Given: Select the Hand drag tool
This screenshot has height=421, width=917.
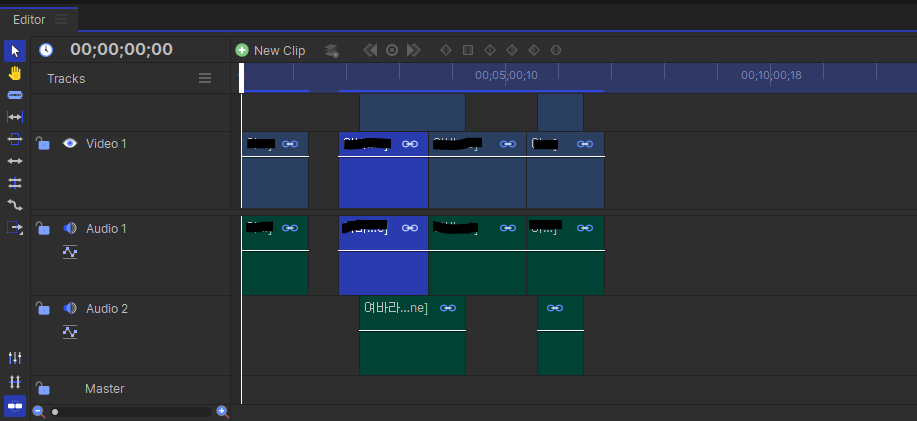Looking at the screenshot, I should pos(15,74).
